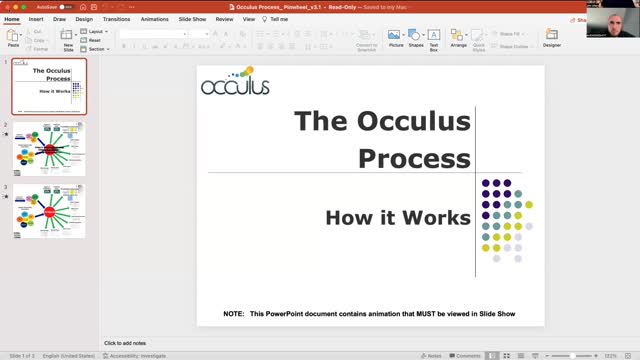Open the font size combo box

point(199,34)
